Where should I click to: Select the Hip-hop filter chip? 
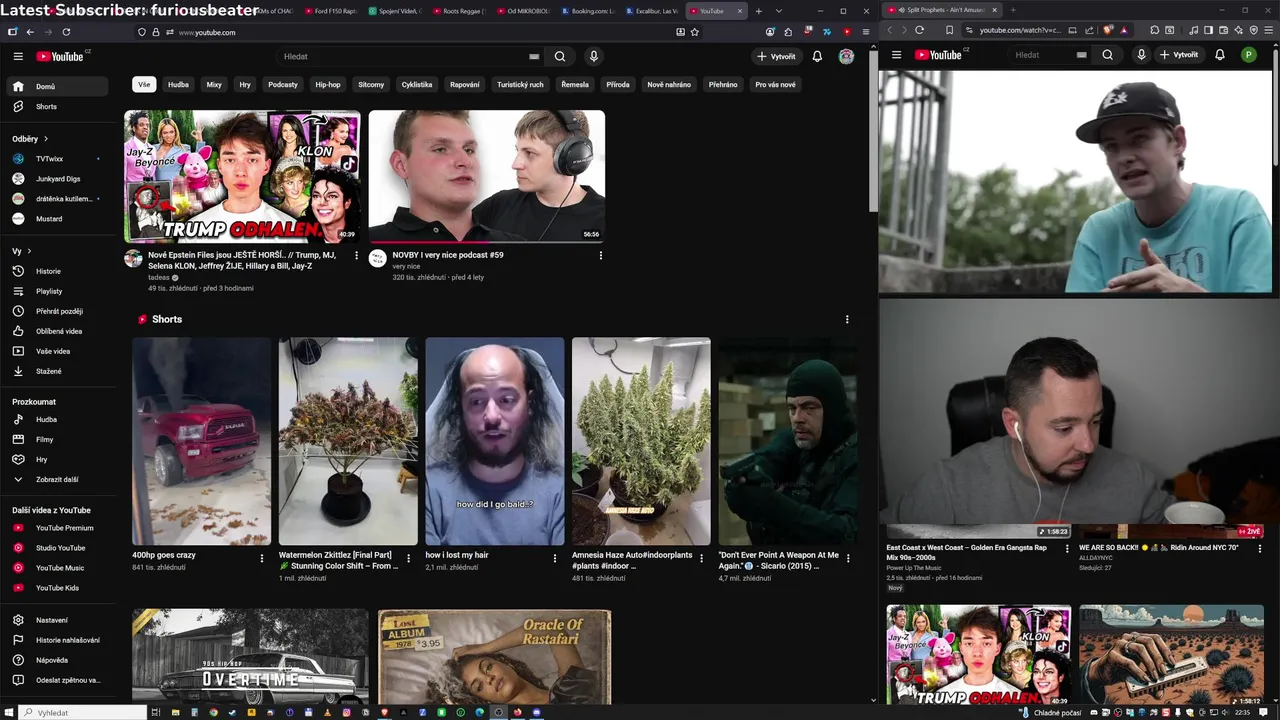coord(328,85)
